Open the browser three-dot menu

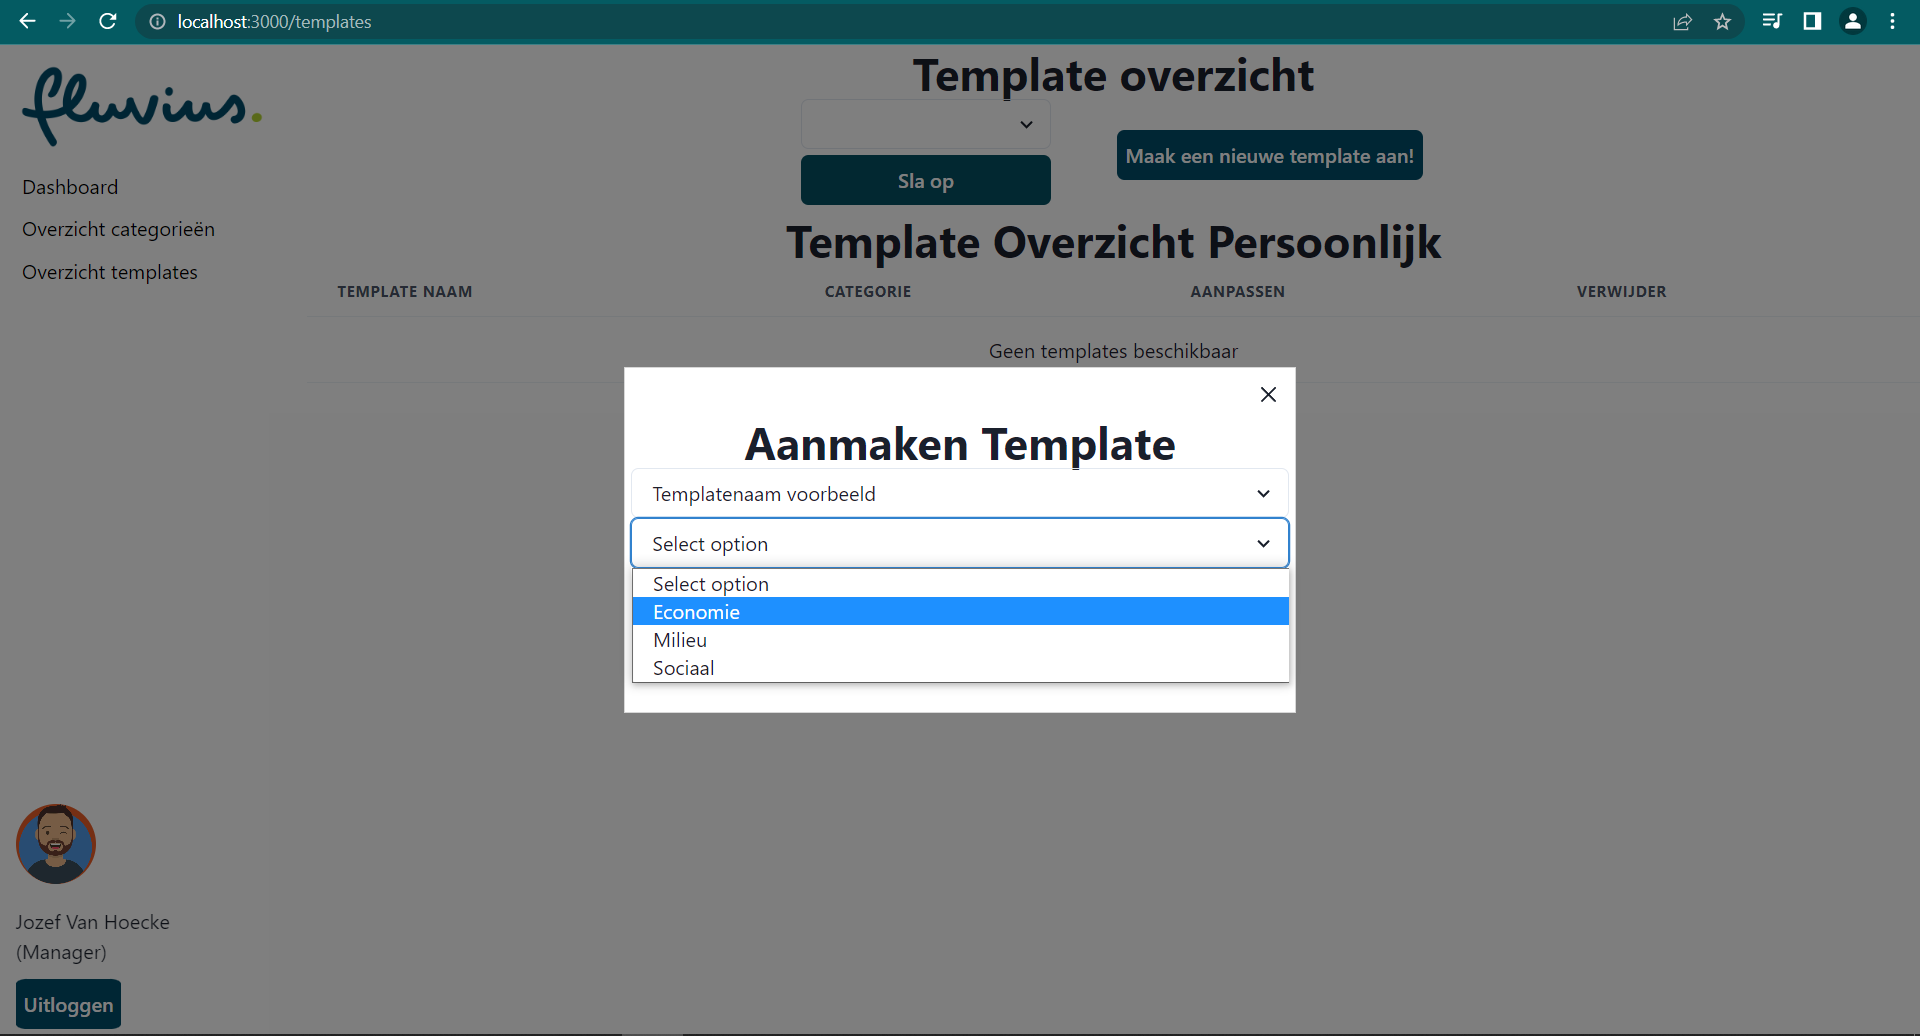pos(1893,21)
